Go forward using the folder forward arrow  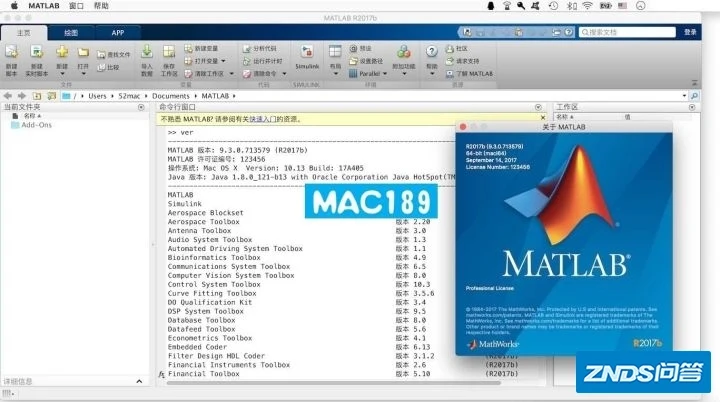[22, 96]
